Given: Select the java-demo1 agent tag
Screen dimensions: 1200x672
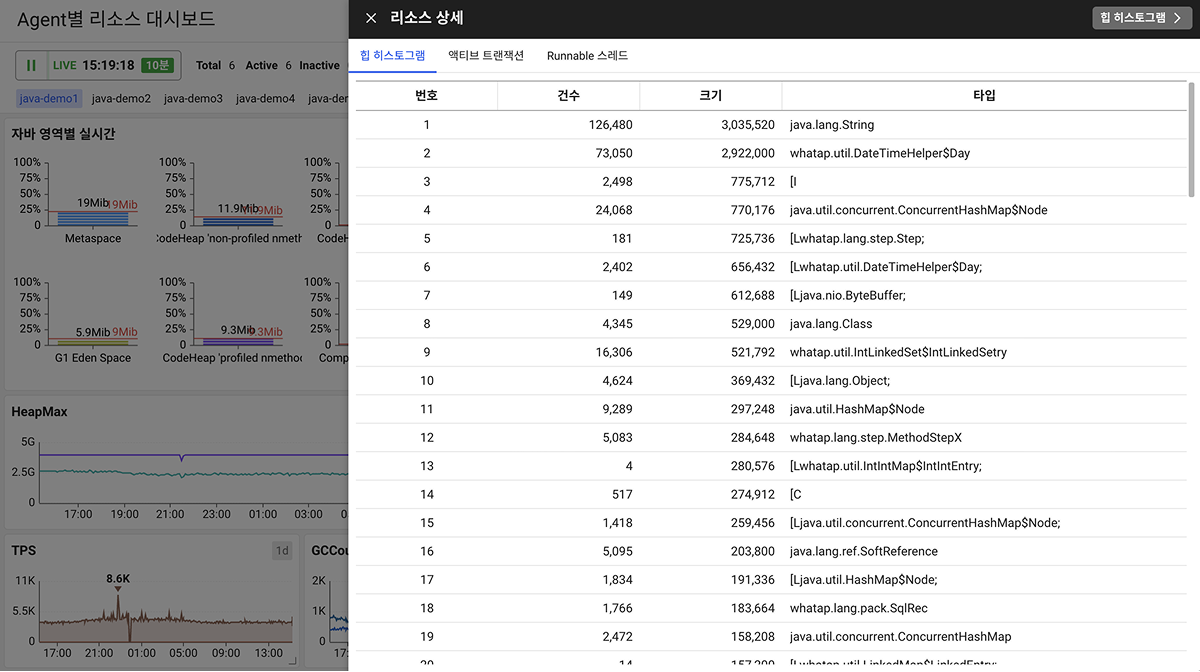Looking at the screenshot, I should pos(48,99).
